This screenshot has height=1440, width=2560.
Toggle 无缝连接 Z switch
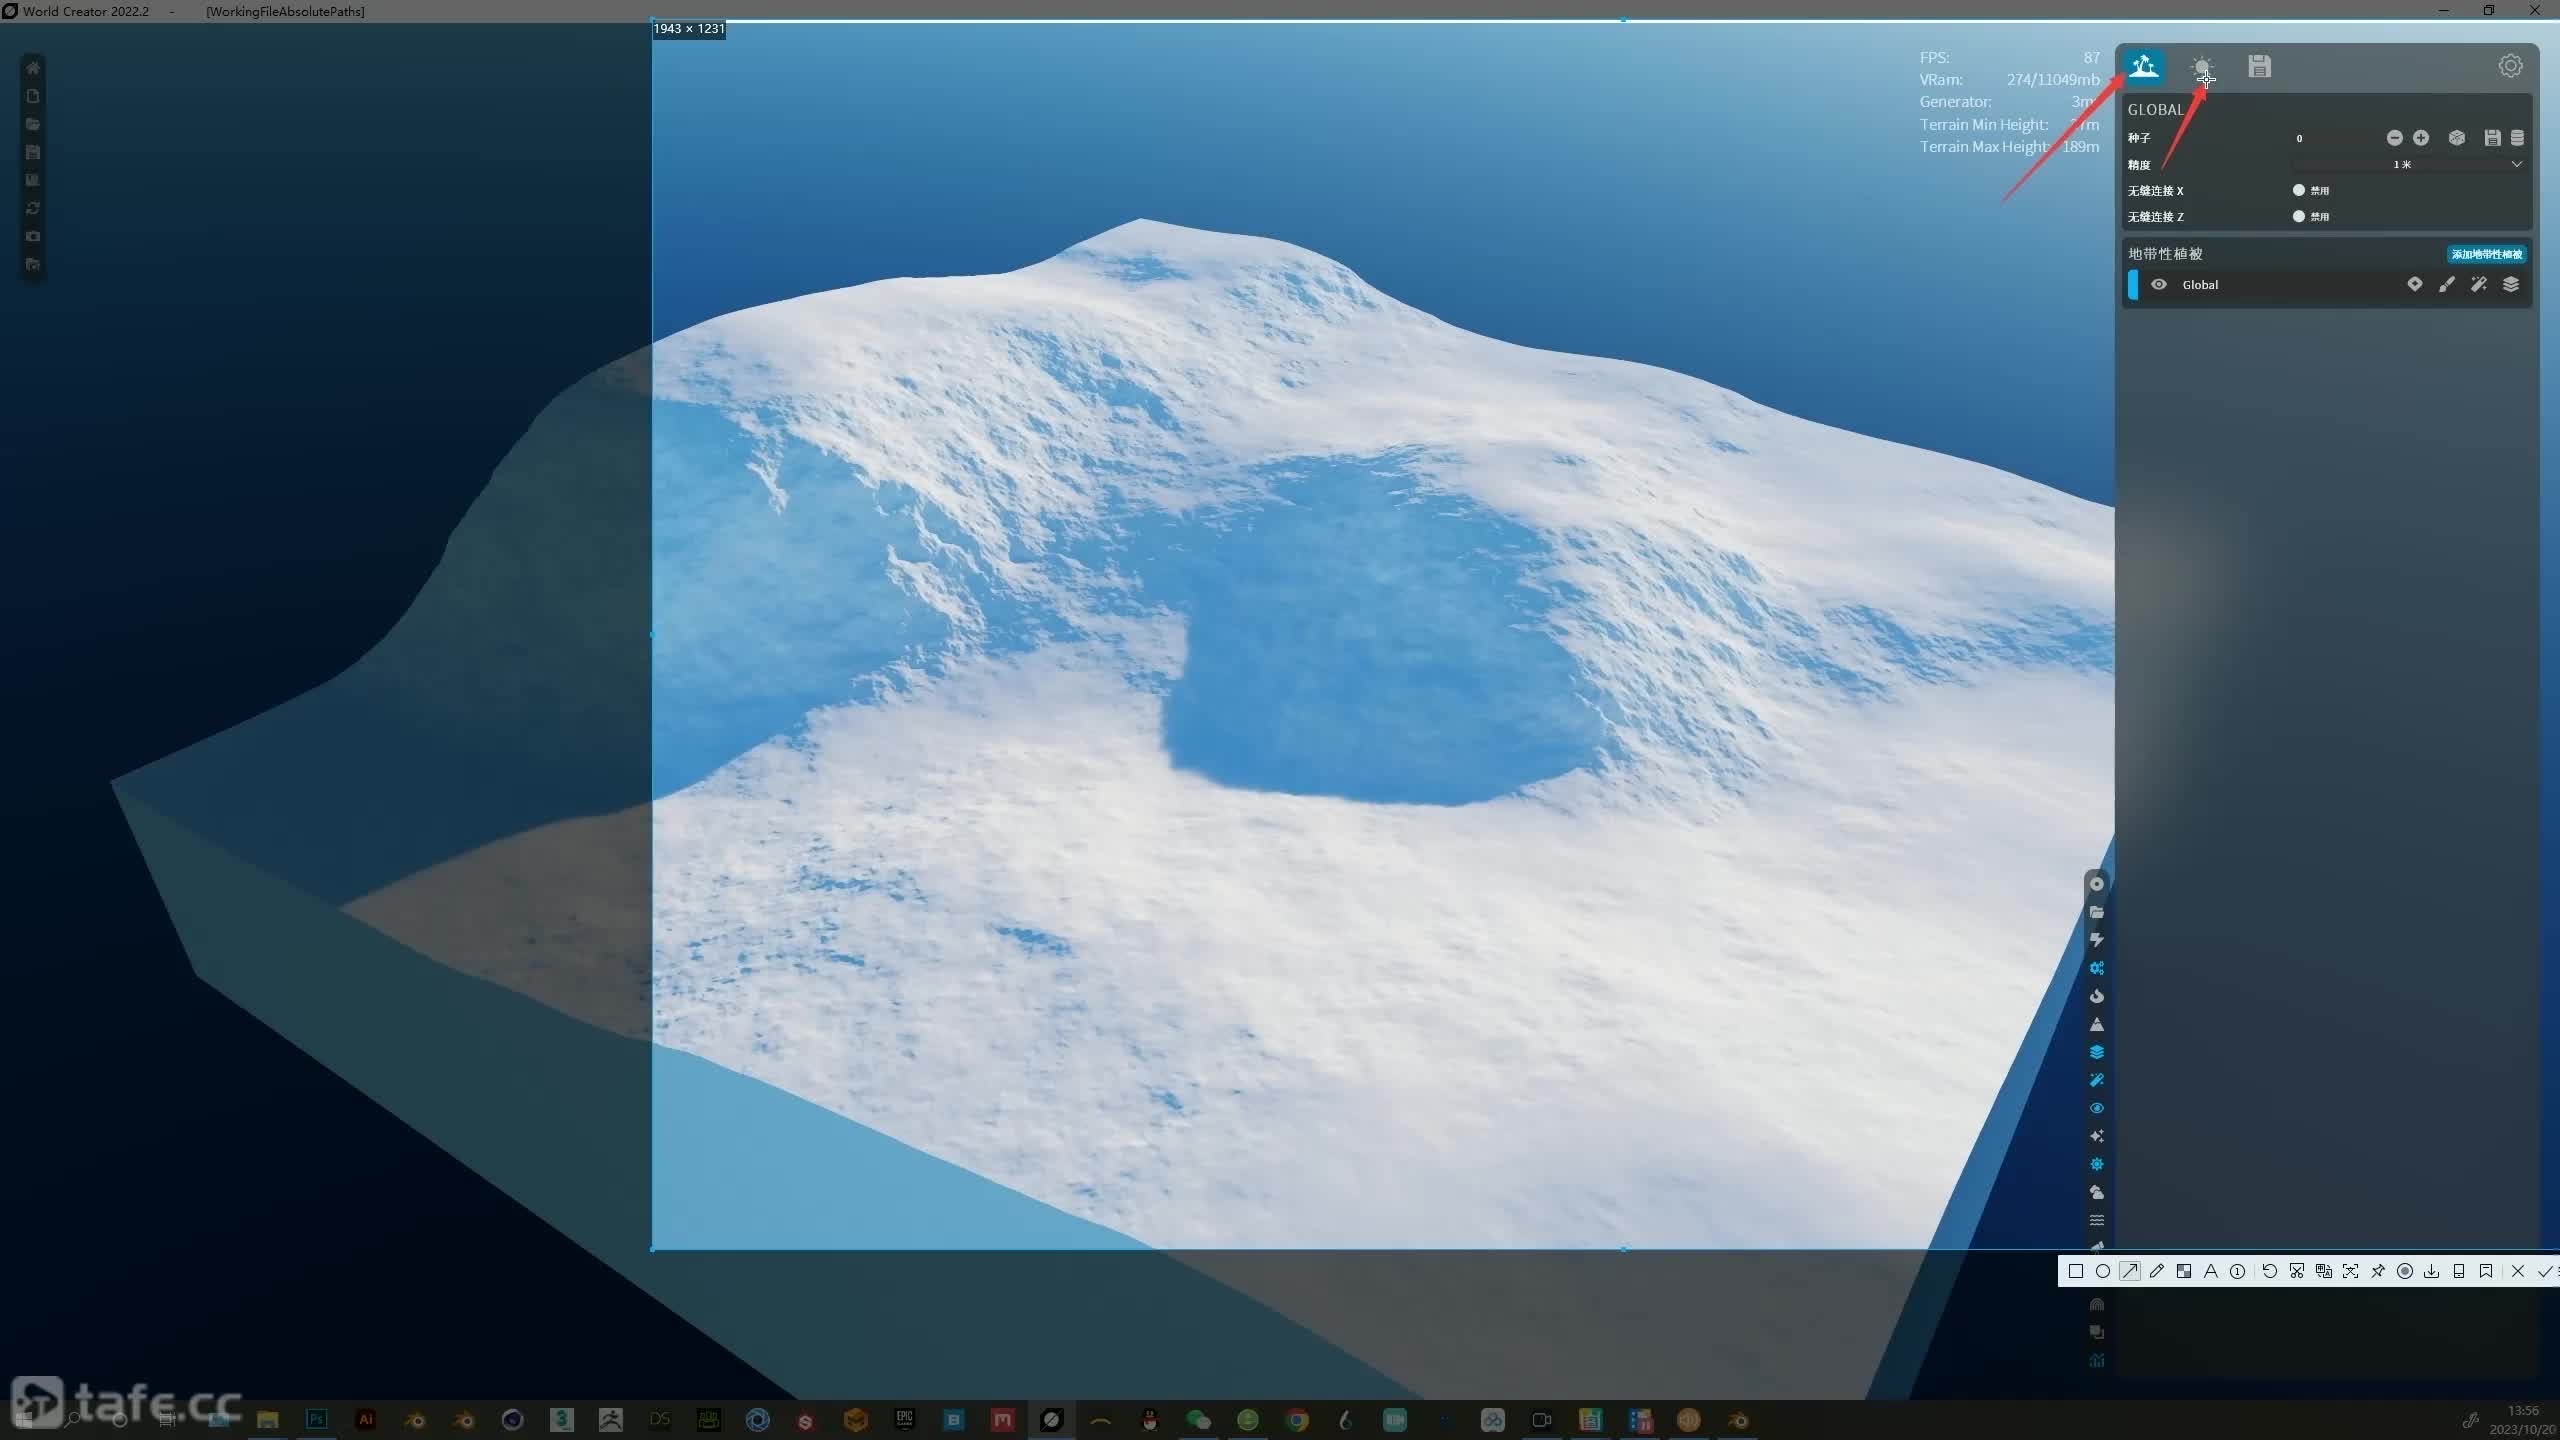pos(2299,216)
